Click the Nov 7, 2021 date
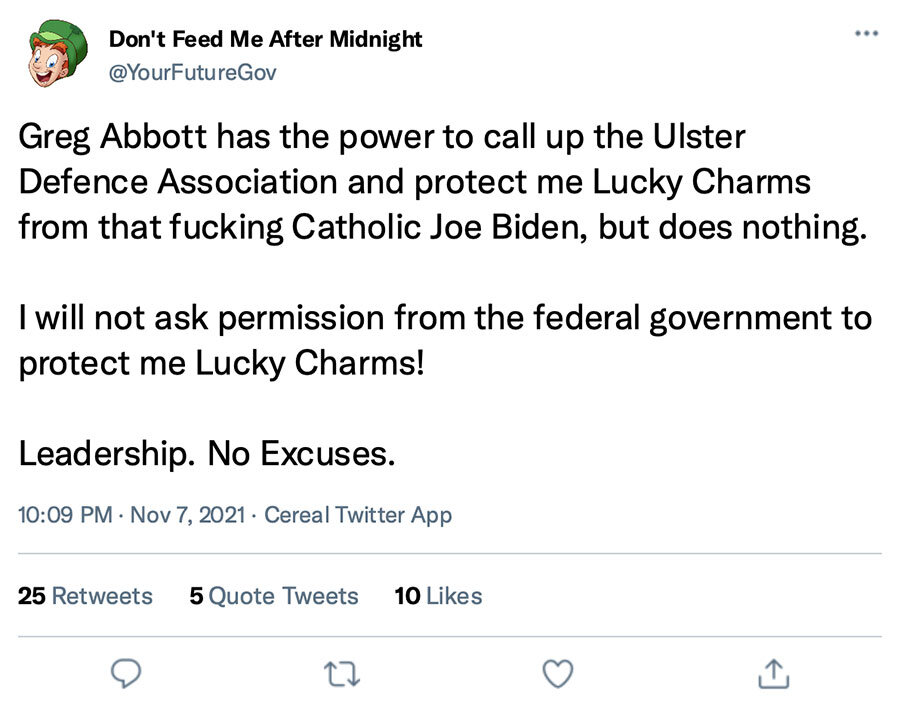The width and height of the screenshot is (900, 728). click(x=189, y=516)
